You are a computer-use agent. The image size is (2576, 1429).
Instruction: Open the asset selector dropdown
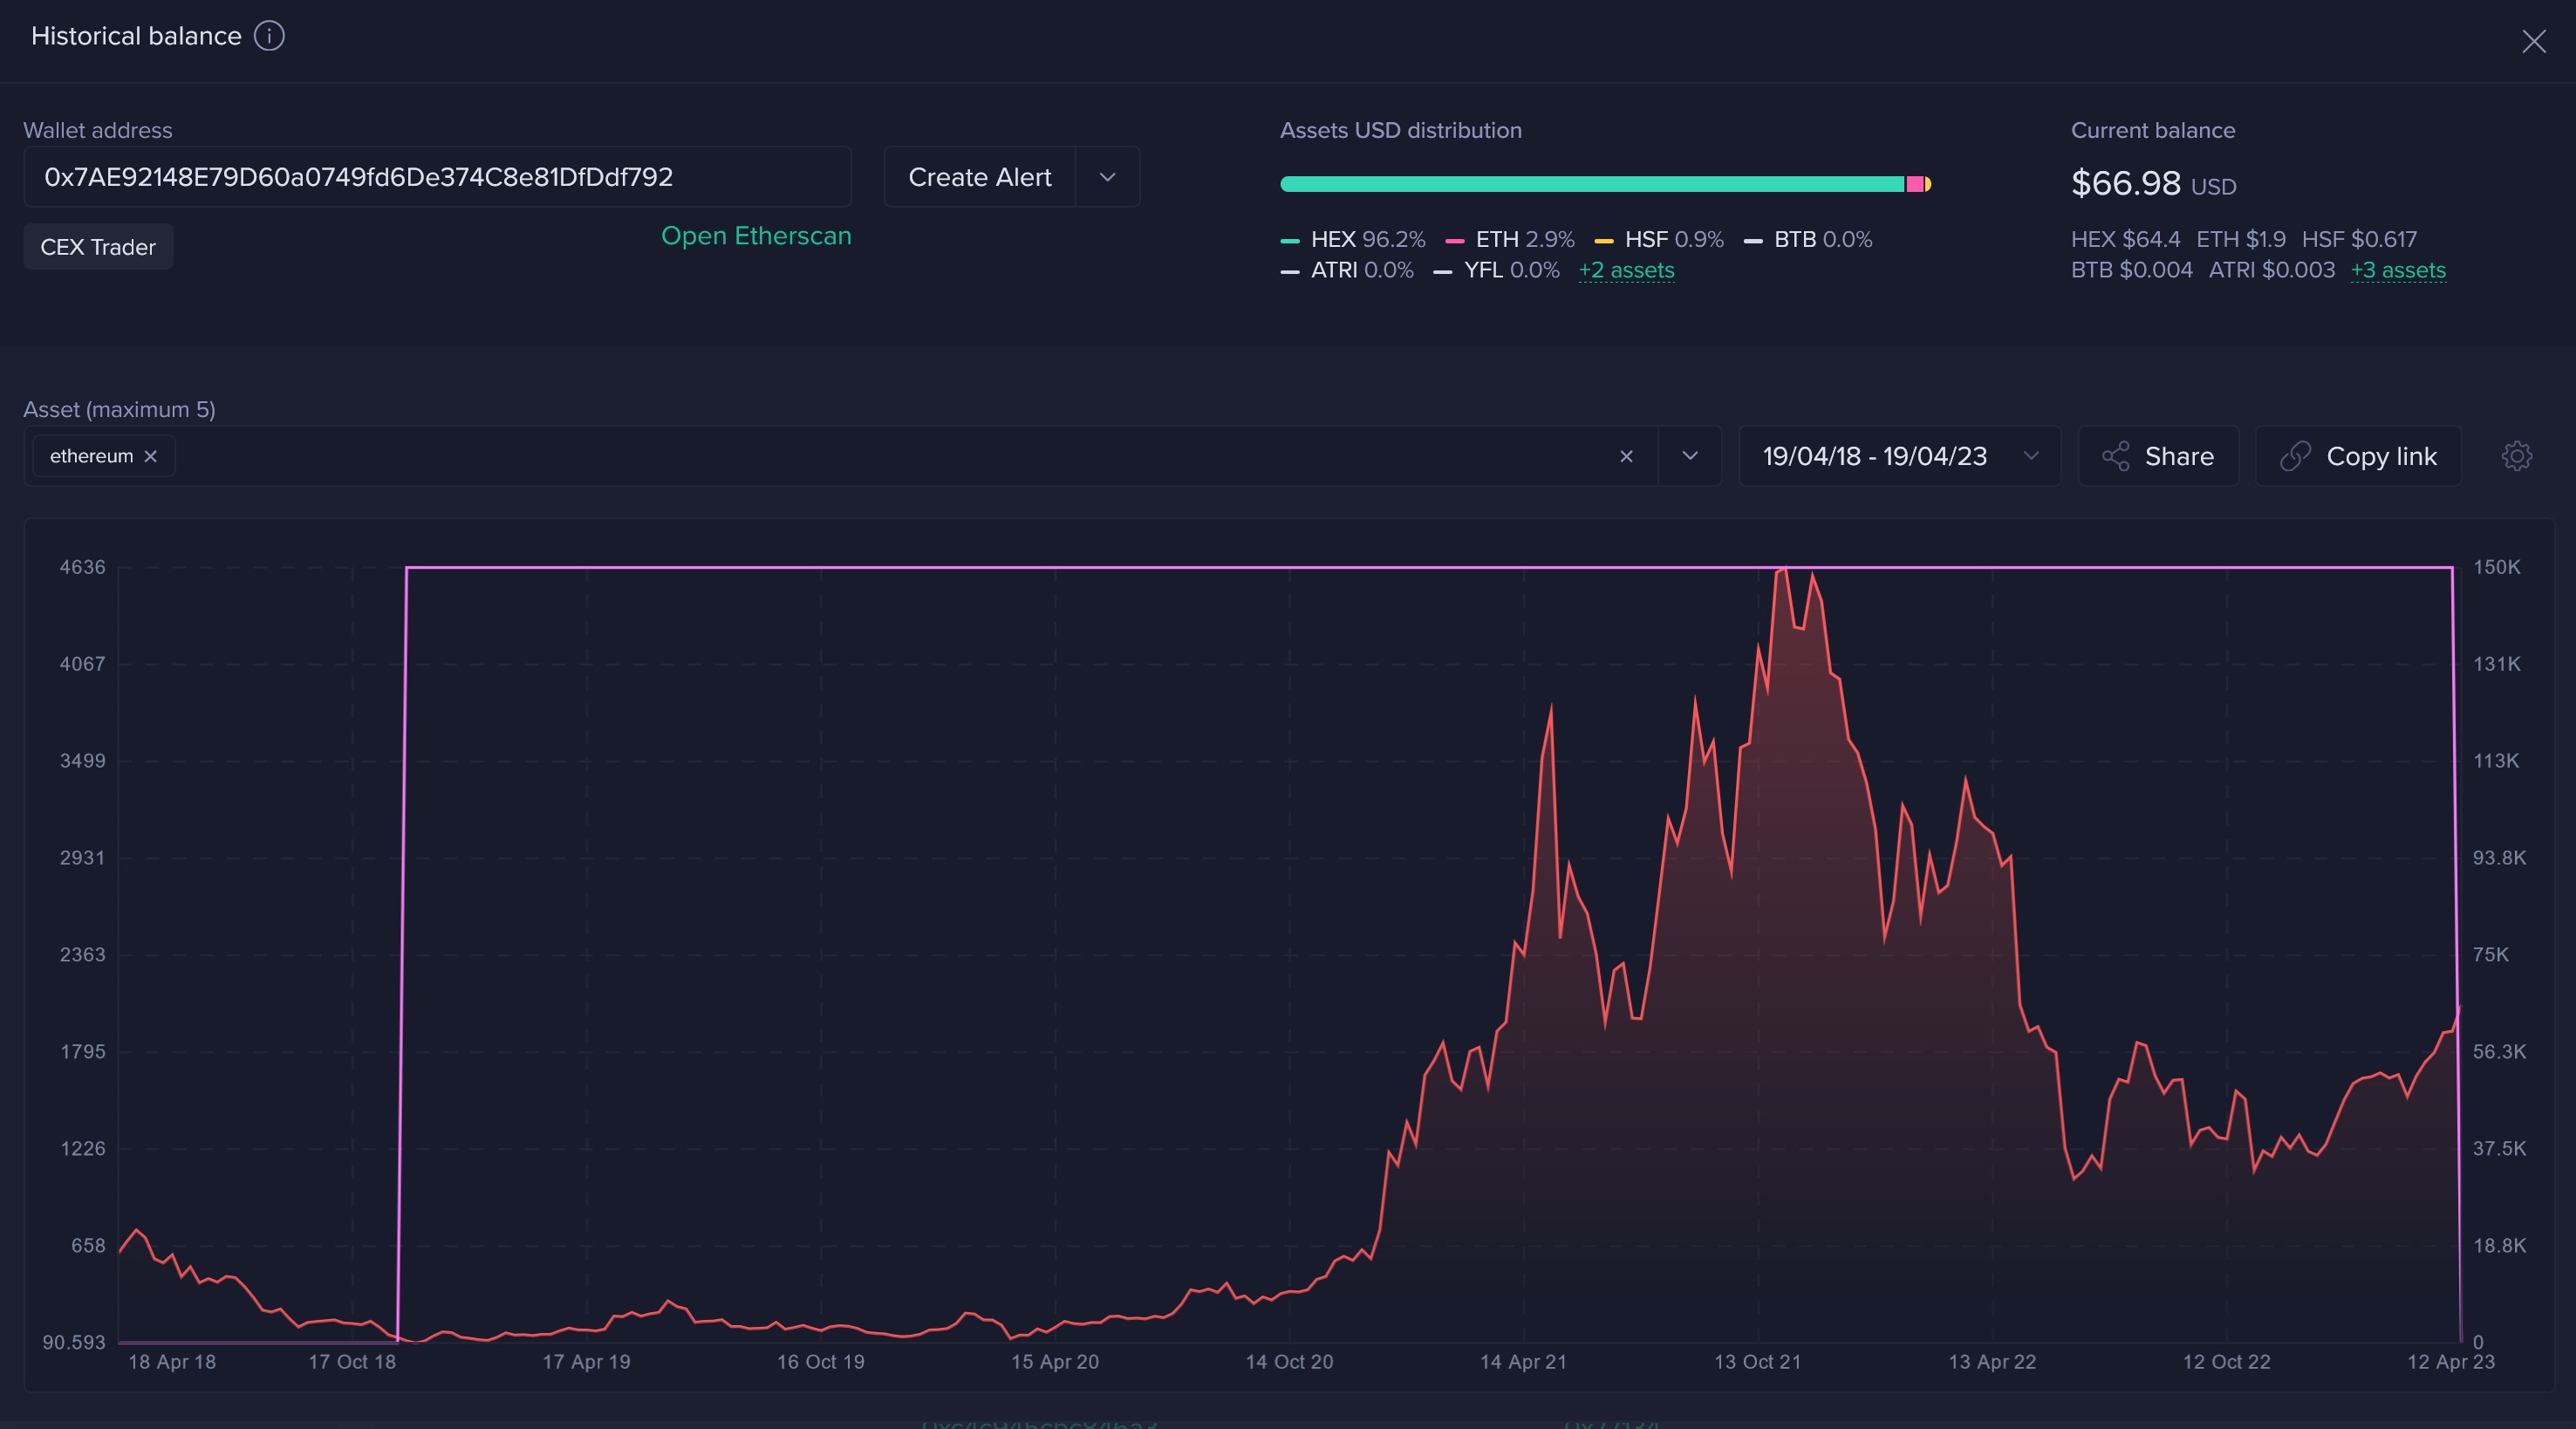coord(1689,456)
